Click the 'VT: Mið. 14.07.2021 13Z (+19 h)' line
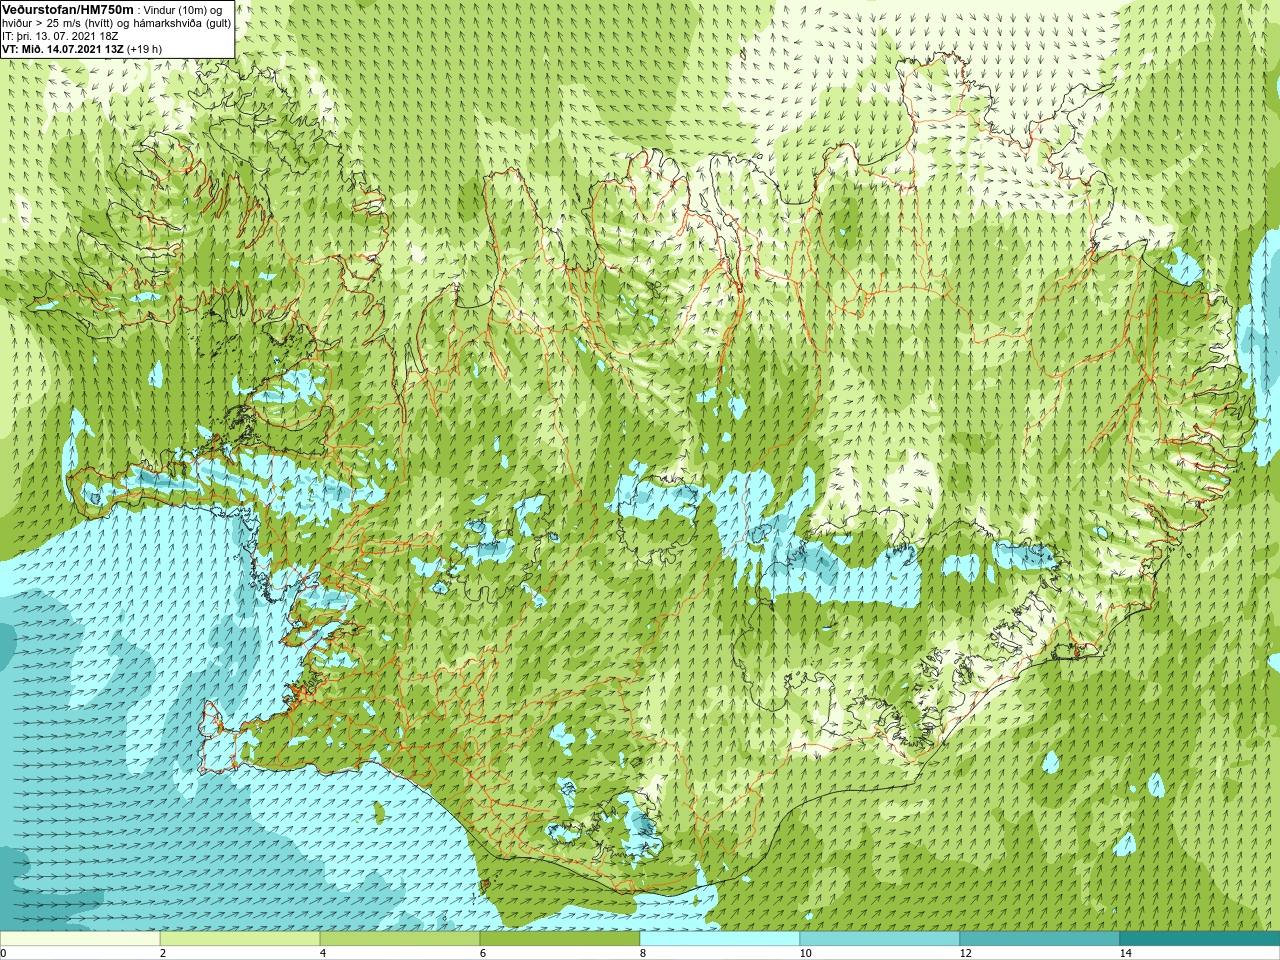Screen dimensions: 1280x960 [82, 49]
